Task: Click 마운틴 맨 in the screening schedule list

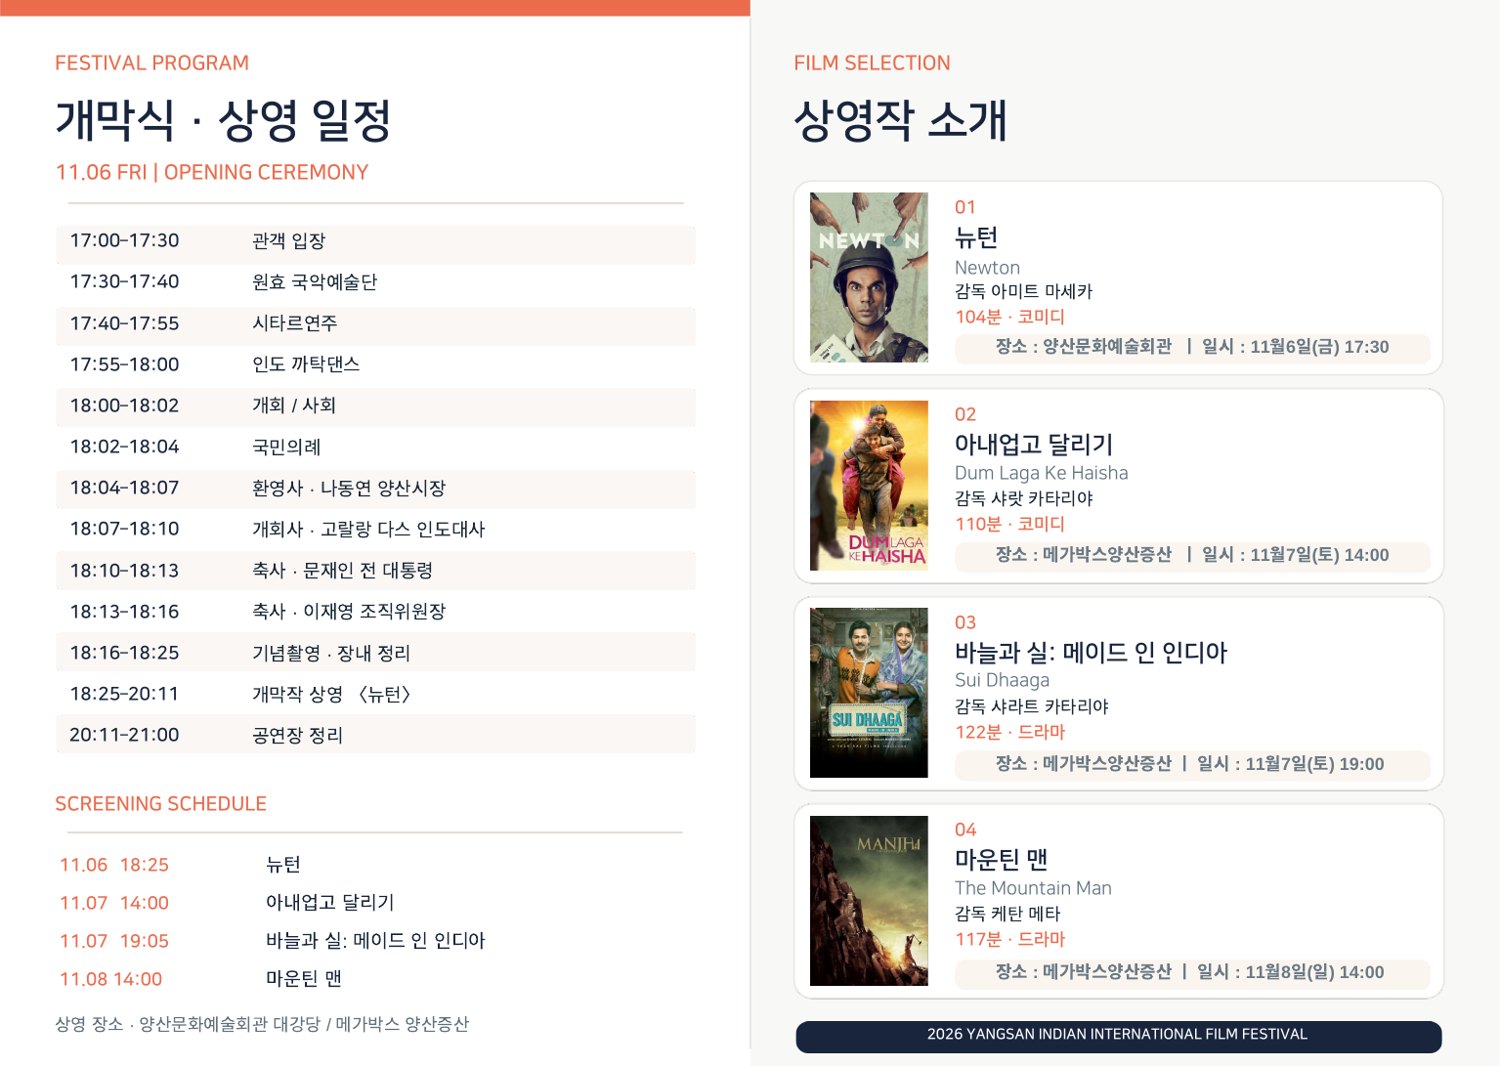Action: tap(304, 979)
